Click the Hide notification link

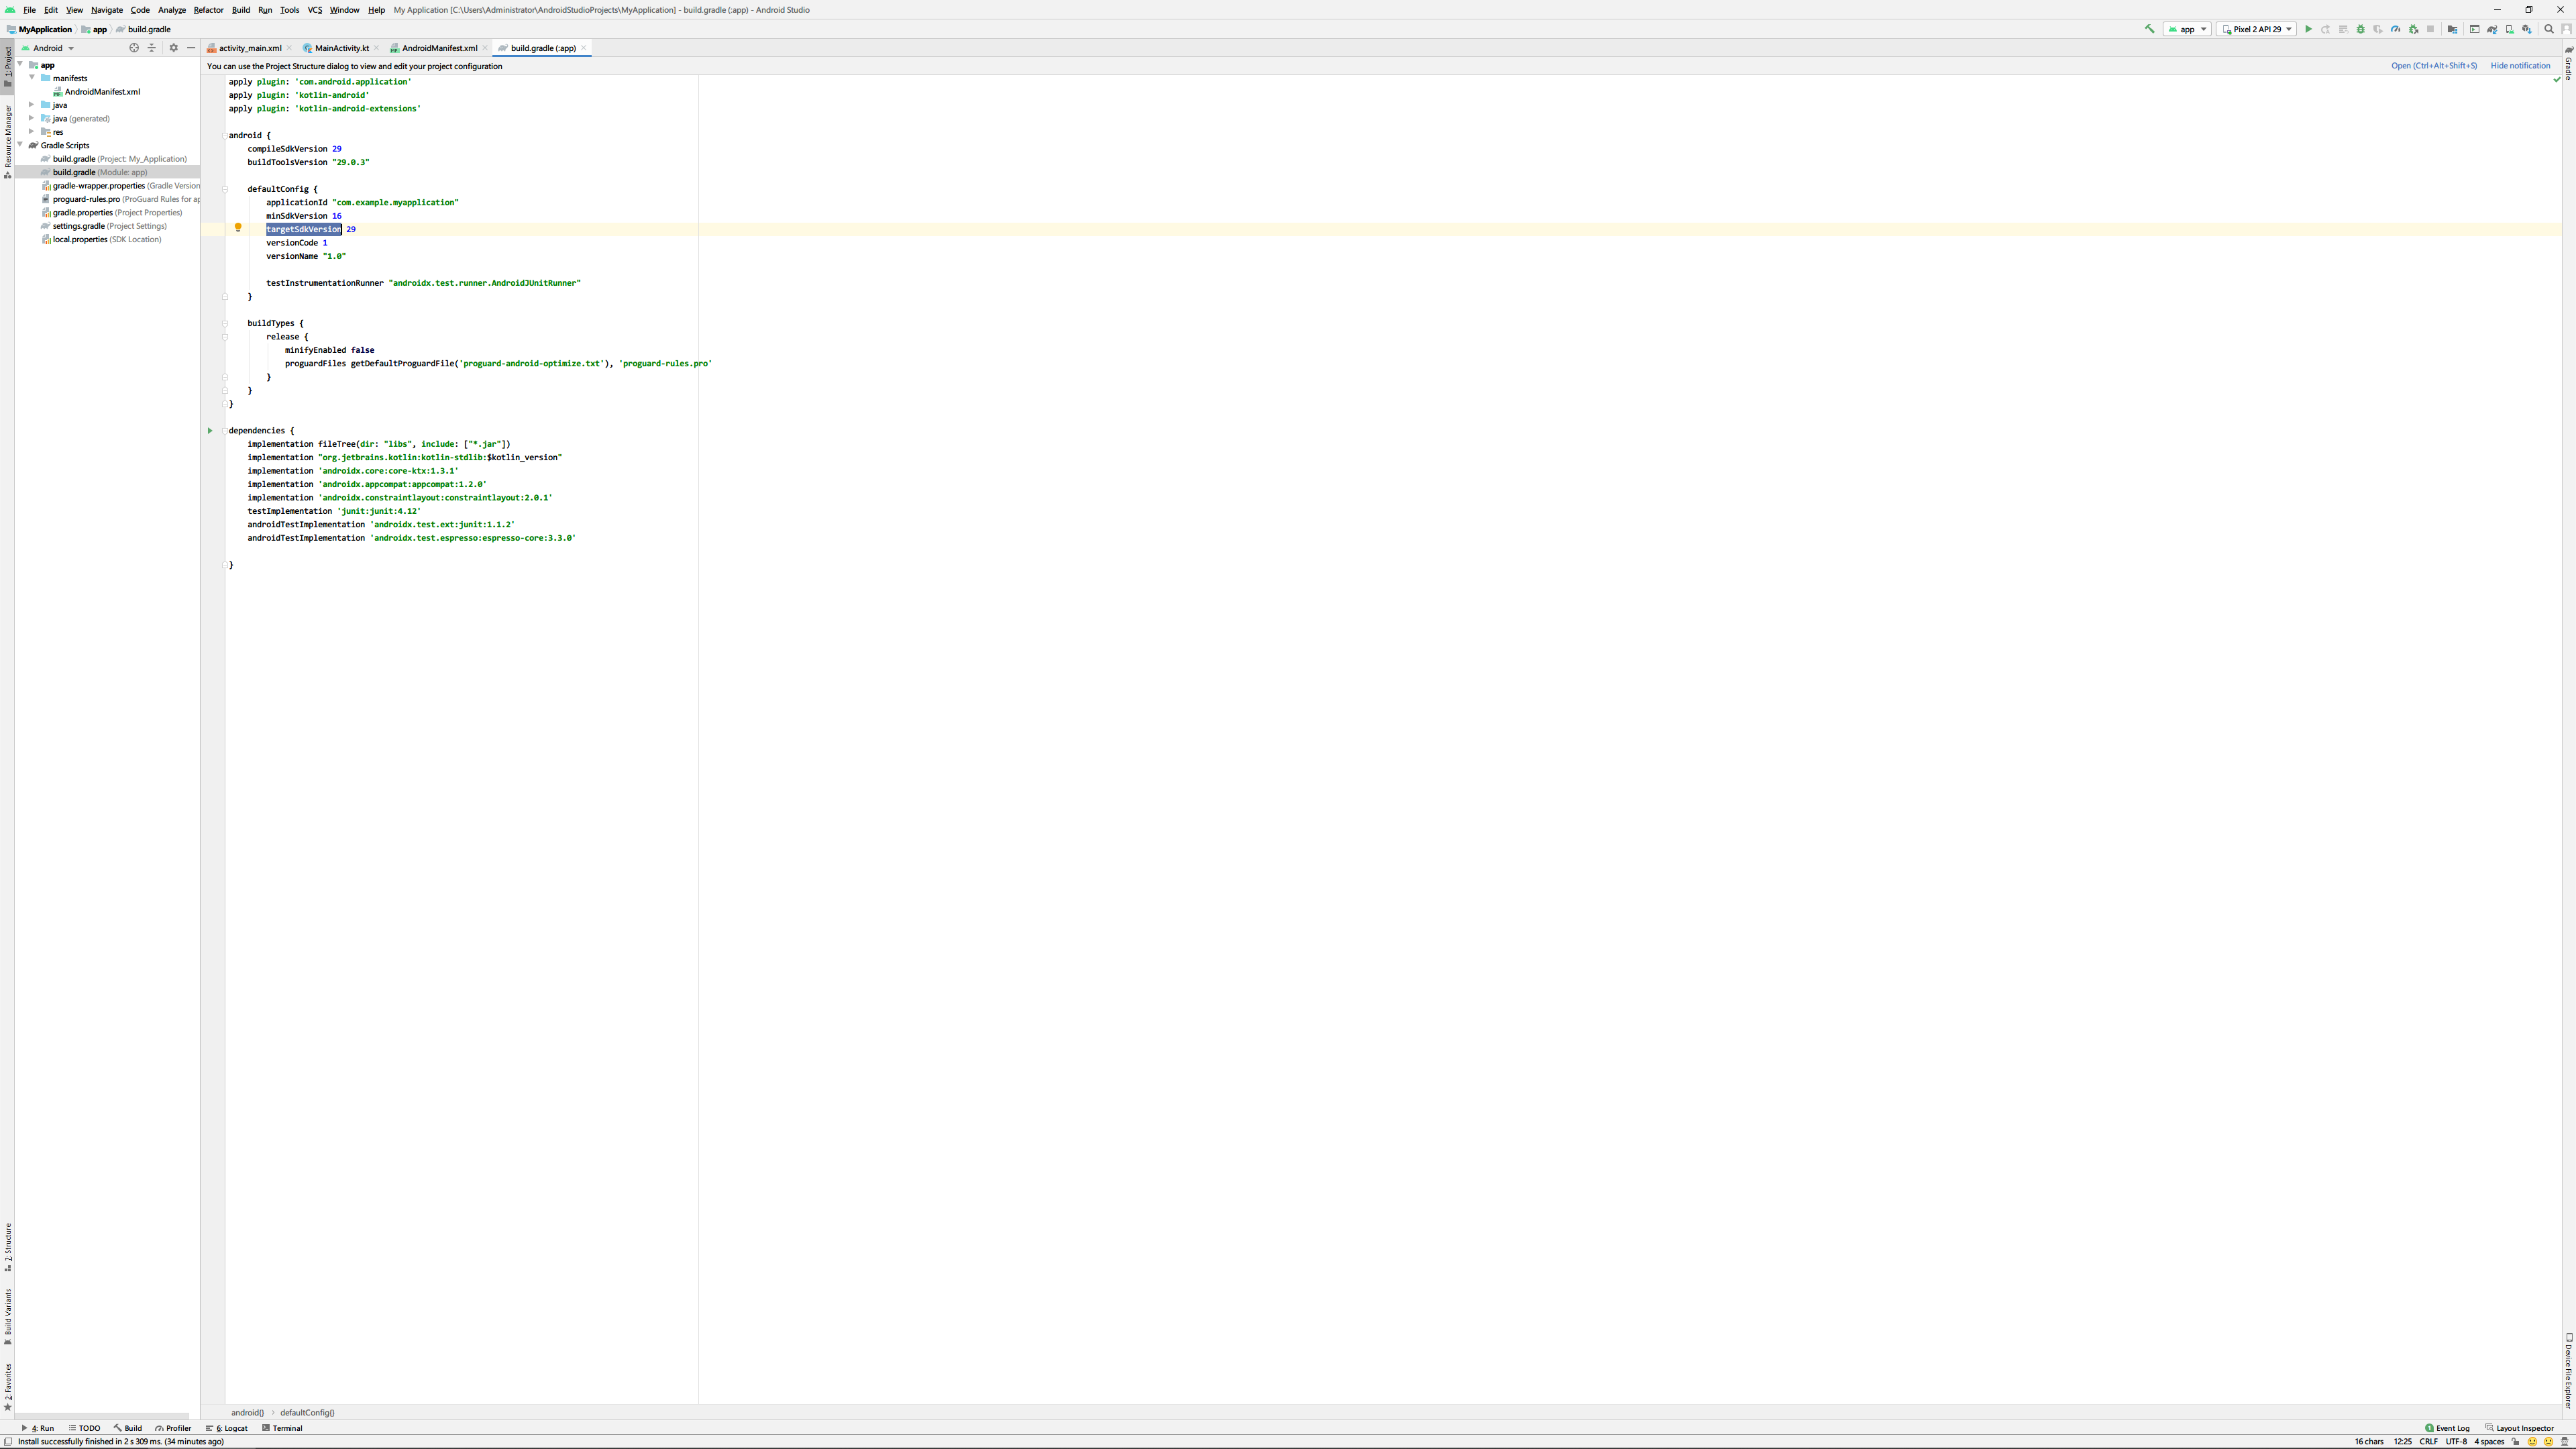2520,66
